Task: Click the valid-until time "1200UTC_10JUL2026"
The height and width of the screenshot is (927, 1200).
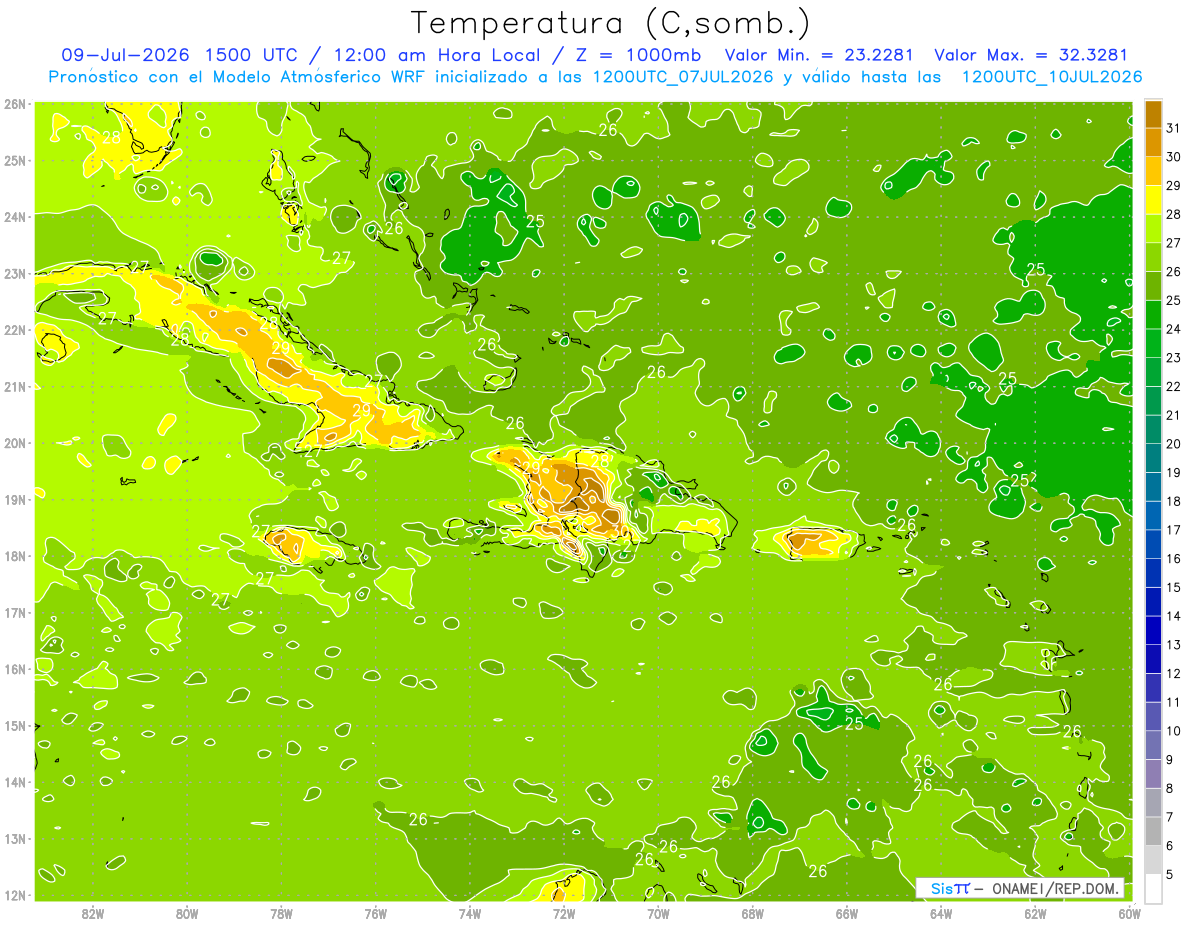Action: click(1052, 76)
